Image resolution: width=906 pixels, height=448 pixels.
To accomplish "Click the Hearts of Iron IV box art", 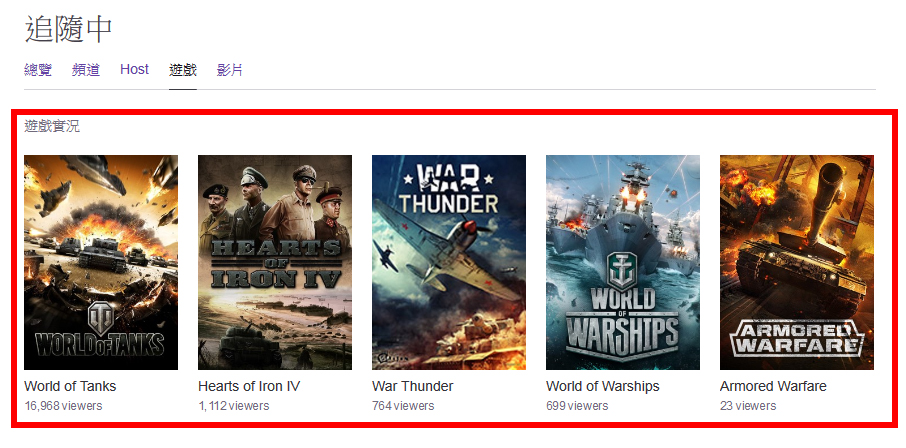I will pos(275,262).
